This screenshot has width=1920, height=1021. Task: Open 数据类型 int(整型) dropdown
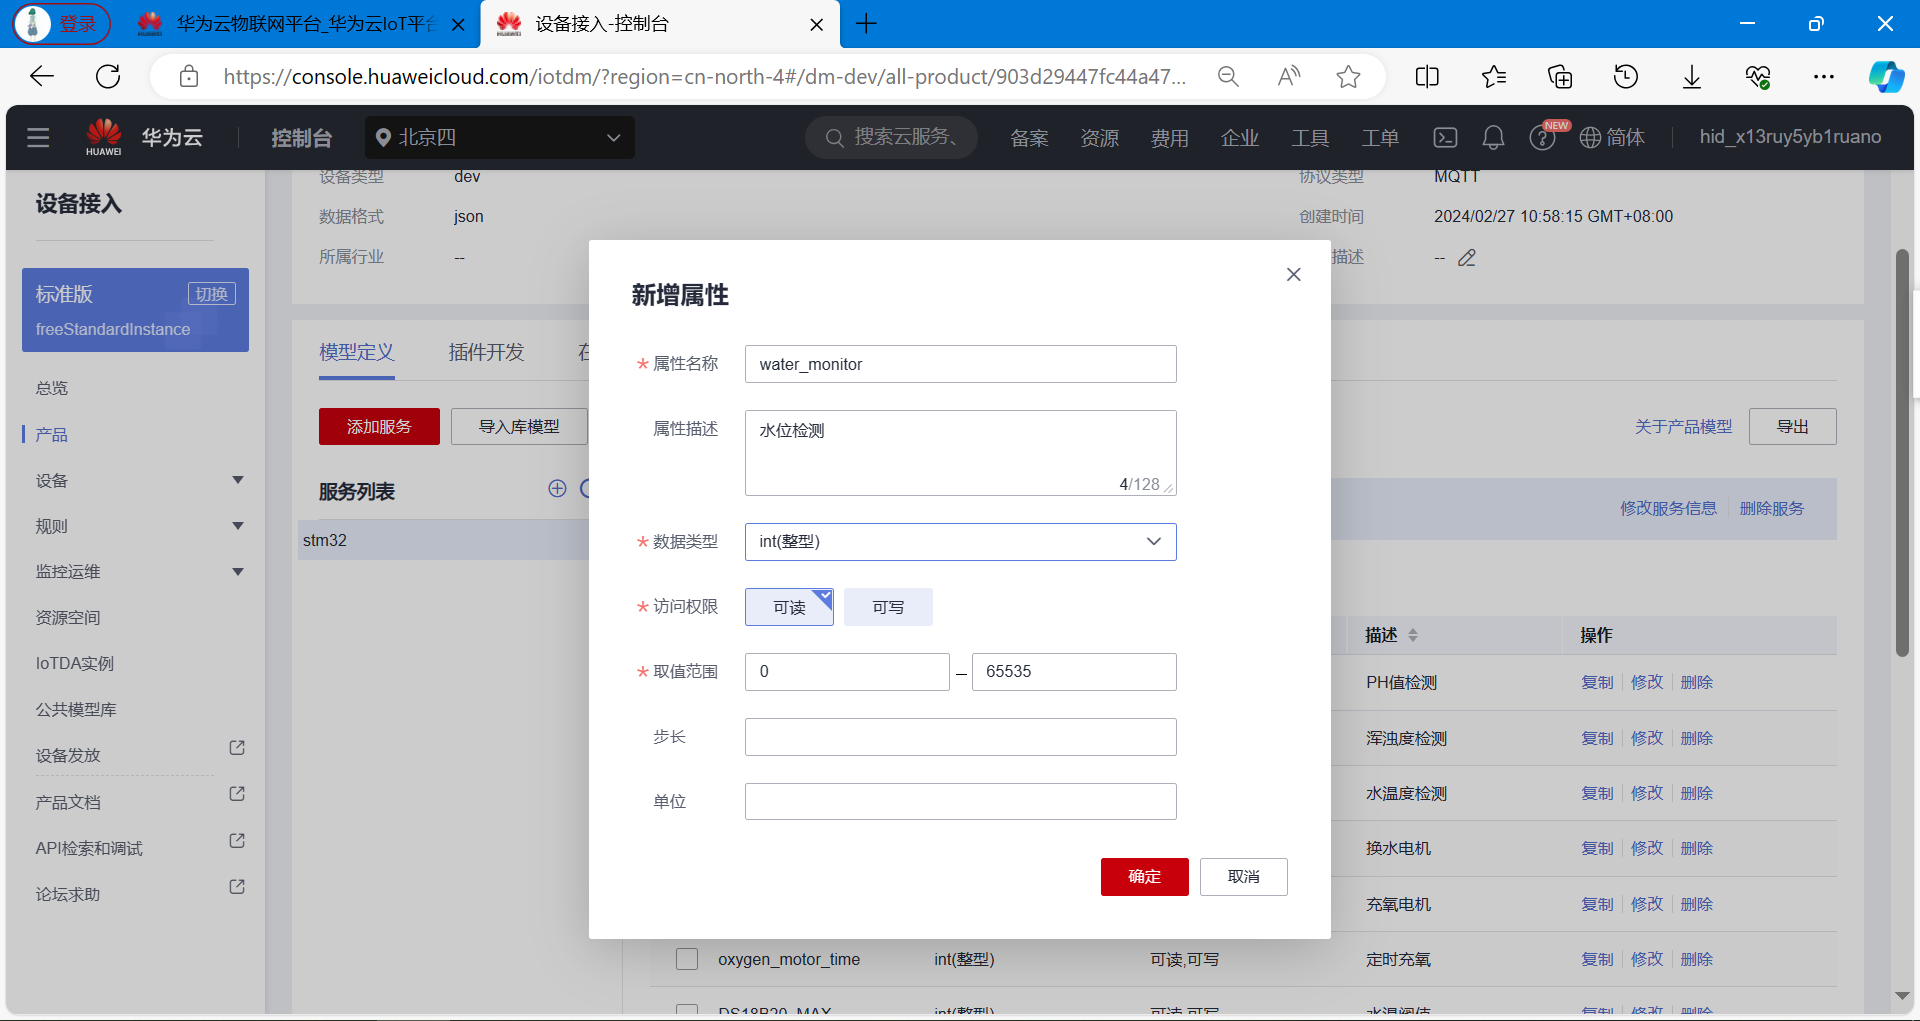click(960, 542)
